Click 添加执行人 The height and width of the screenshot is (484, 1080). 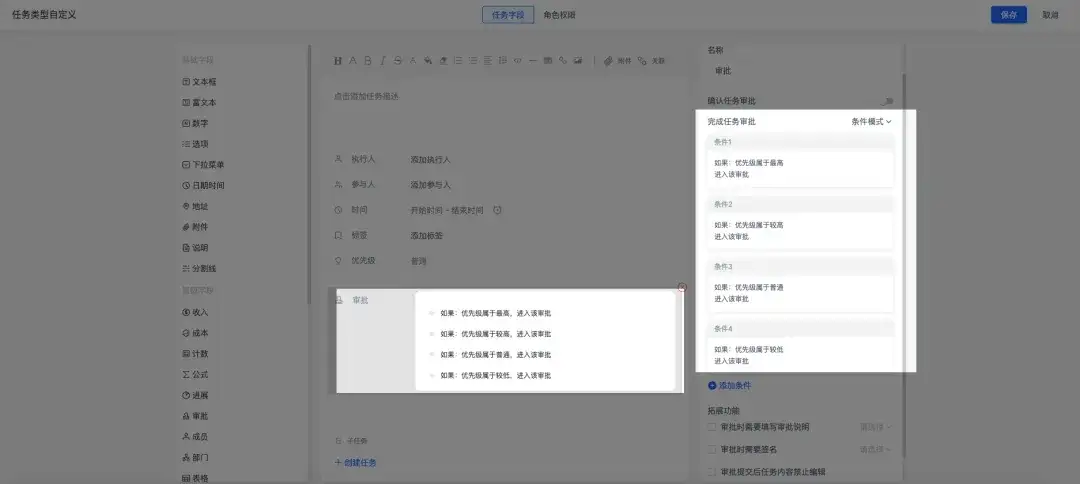(x=430, y=160)
